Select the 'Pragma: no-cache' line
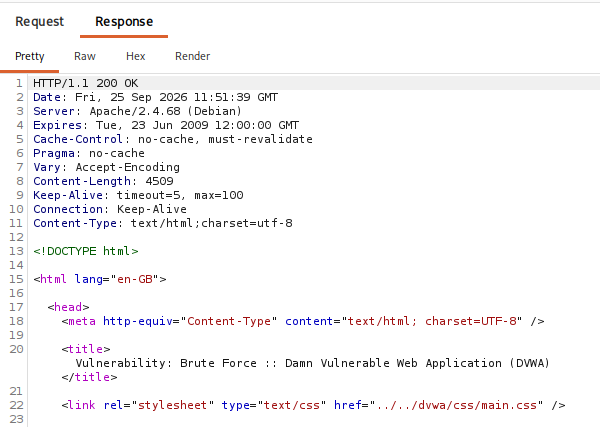Image resolution: width=600 pixels, height=427 pixels. click(89, 153)
